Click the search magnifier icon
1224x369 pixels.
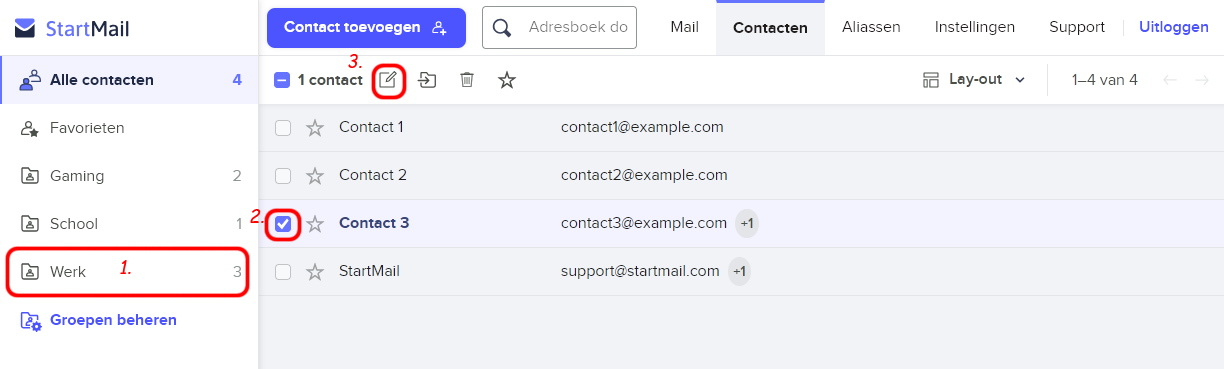(502, 28)
